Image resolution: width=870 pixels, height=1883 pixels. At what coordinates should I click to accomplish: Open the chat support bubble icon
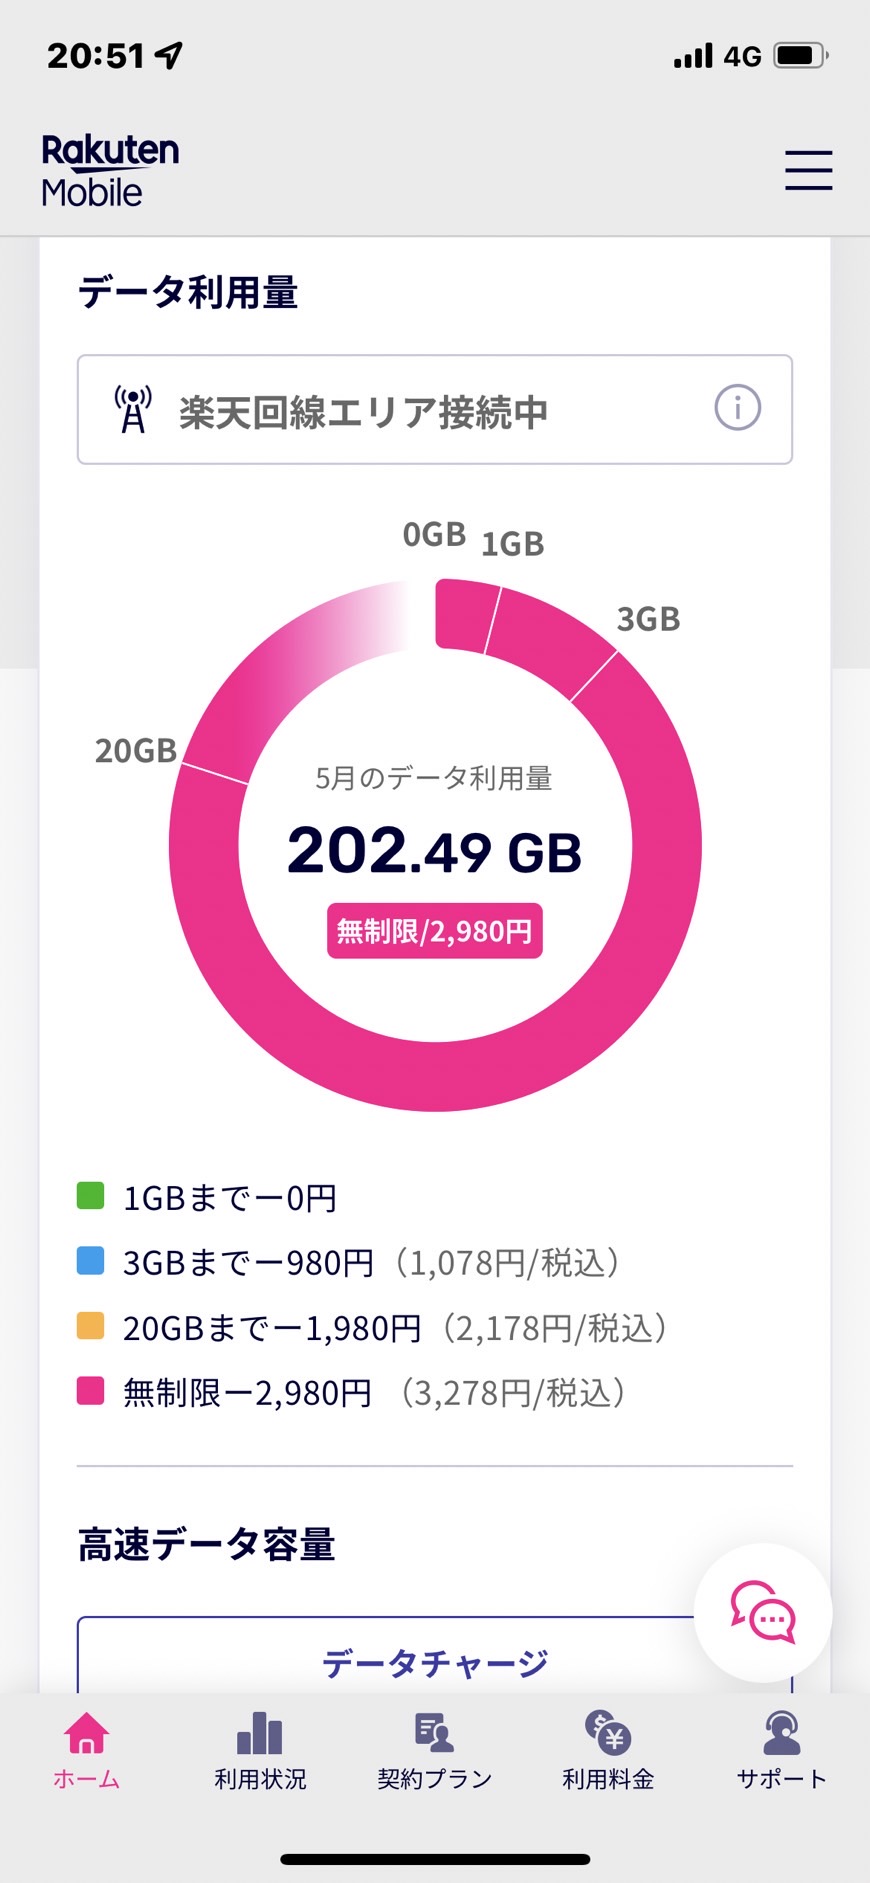point(763,1612)
